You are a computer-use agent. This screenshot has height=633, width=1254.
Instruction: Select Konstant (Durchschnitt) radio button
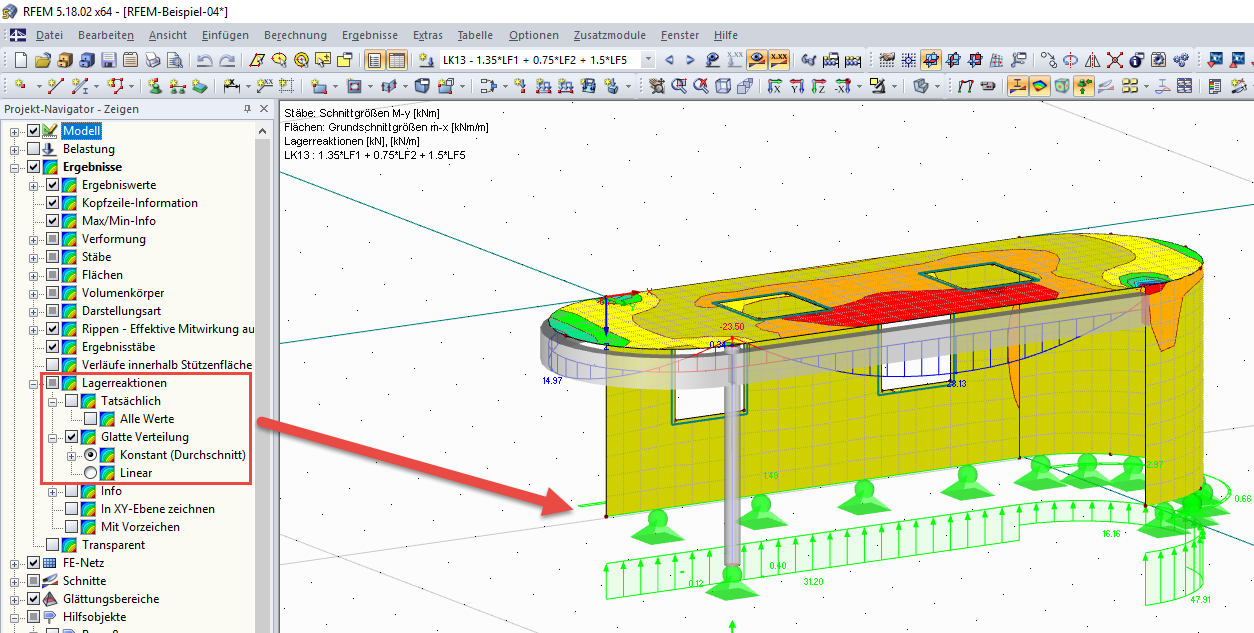91,455
